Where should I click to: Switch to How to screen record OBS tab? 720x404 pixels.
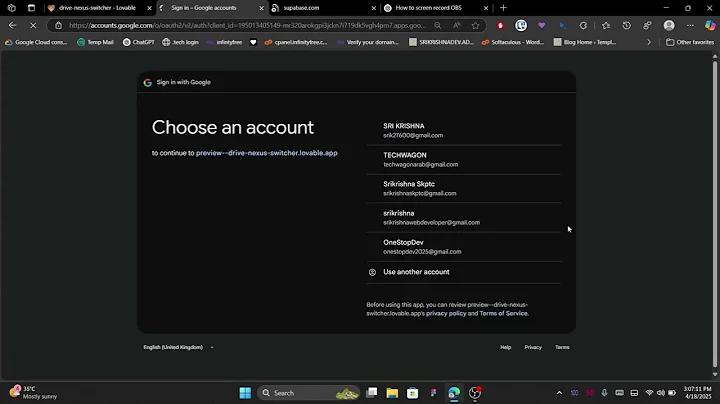[x=436, y=8]
